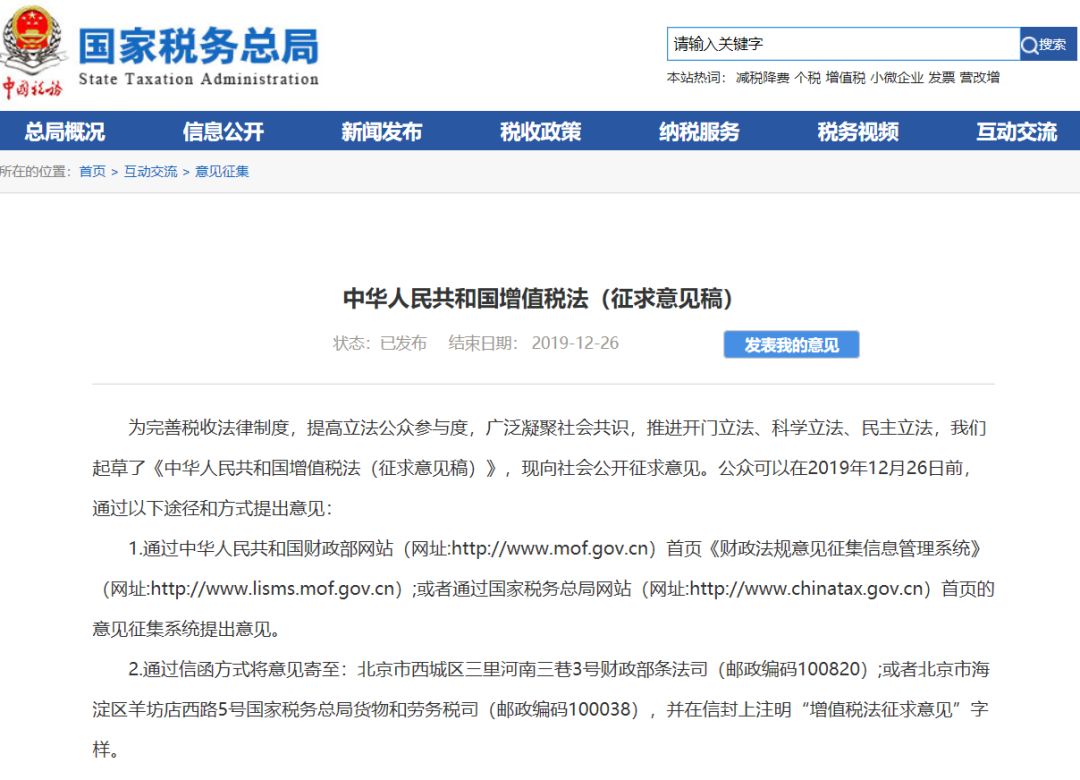Open the 个税 hot word link

pos(807,78)
